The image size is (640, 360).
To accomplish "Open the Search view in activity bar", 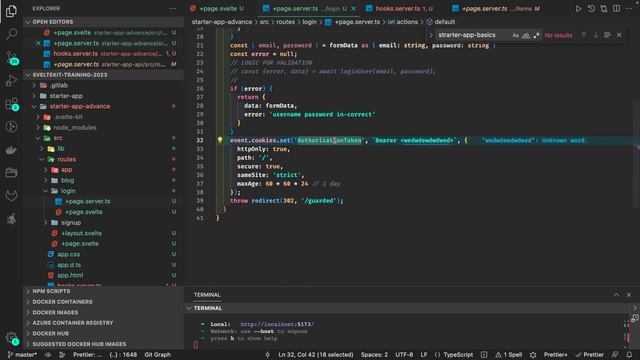I will [x=11, y=34].
